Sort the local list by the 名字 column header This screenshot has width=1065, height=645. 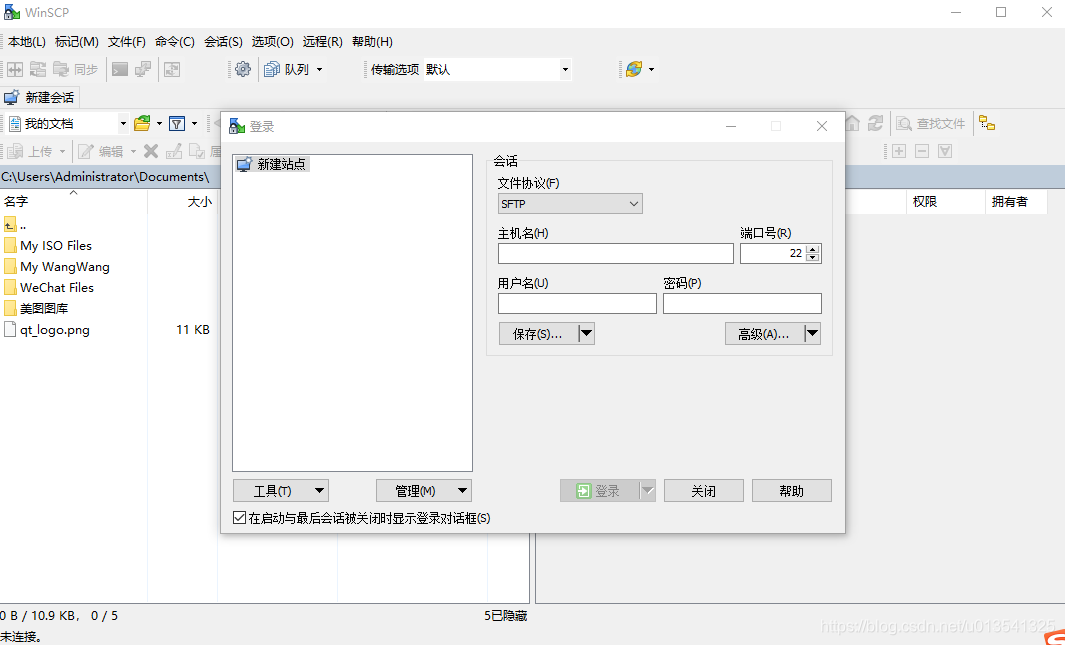(73, 202)
